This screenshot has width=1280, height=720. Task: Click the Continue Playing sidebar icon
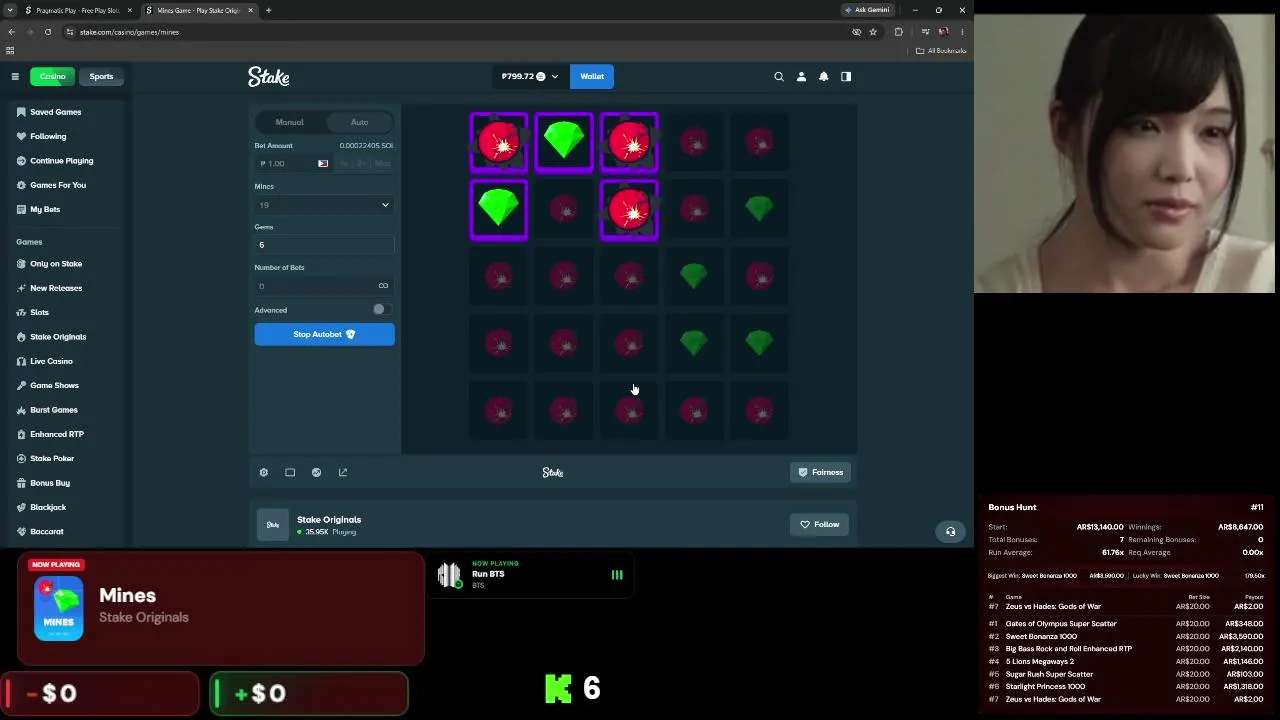[21, 161]
